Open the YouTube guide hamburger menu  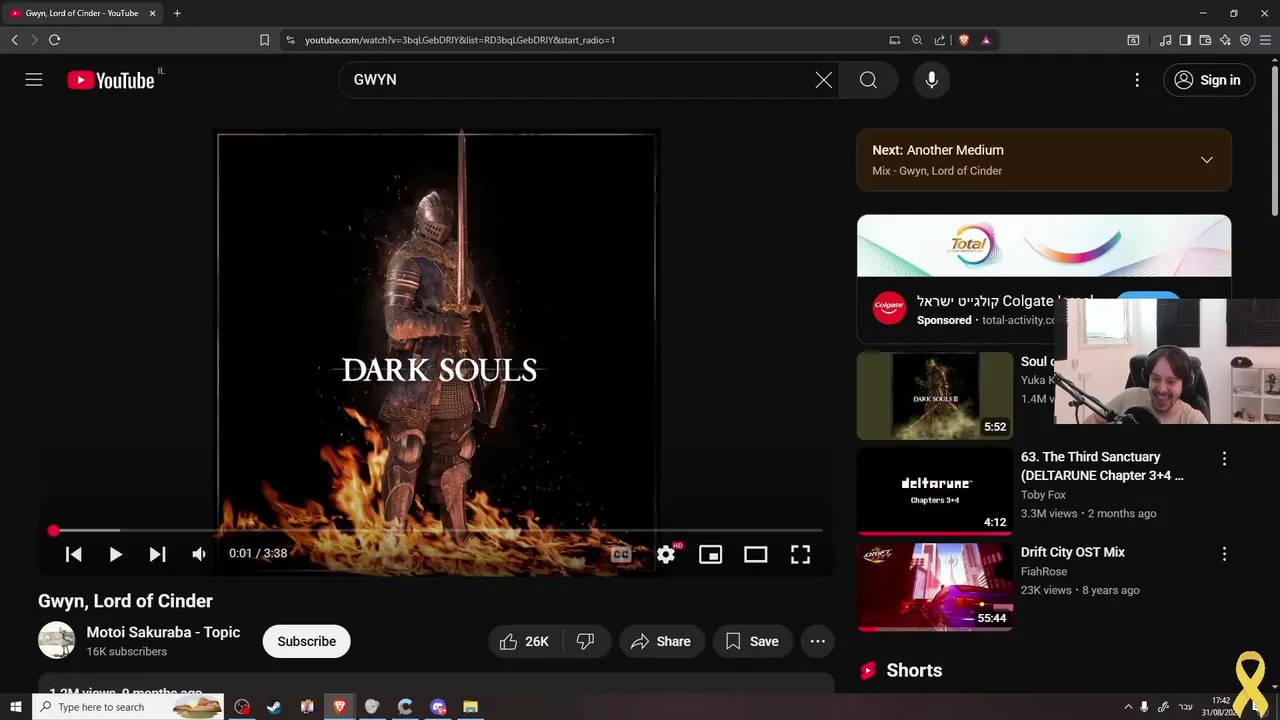coord(34,80)
